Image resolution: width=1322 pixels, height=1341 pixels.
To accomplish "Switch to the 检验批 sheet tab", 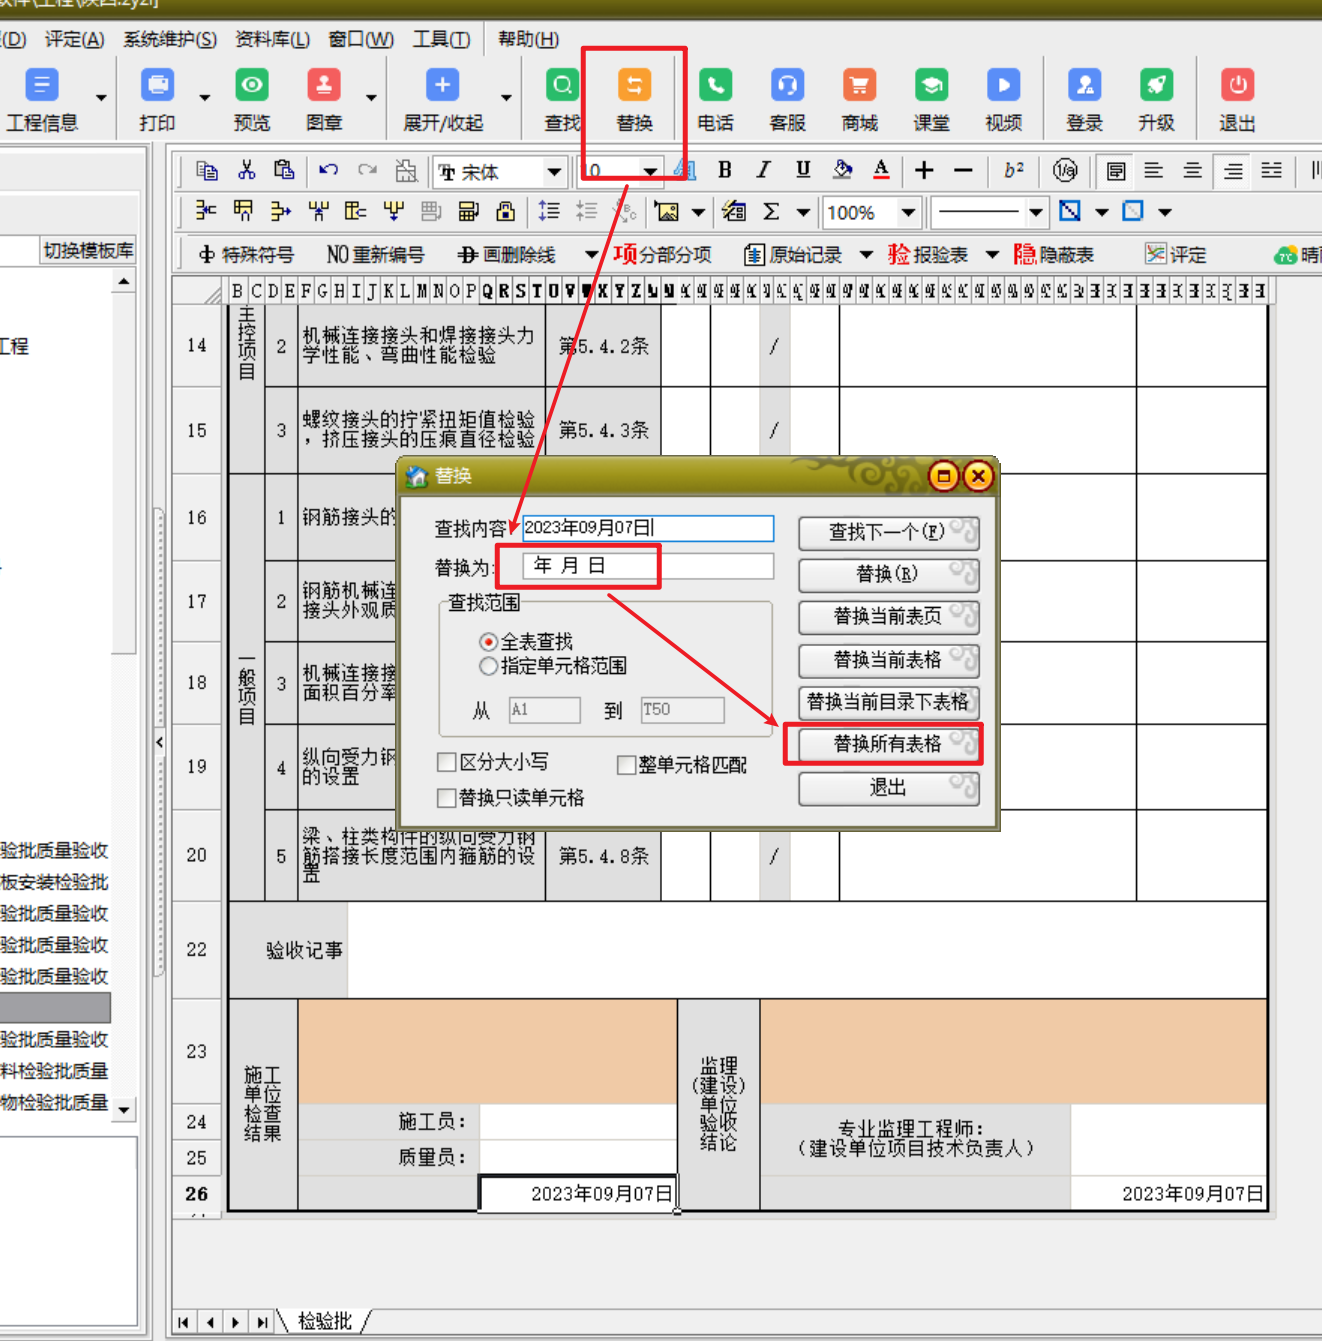I will pos(325,1322).
